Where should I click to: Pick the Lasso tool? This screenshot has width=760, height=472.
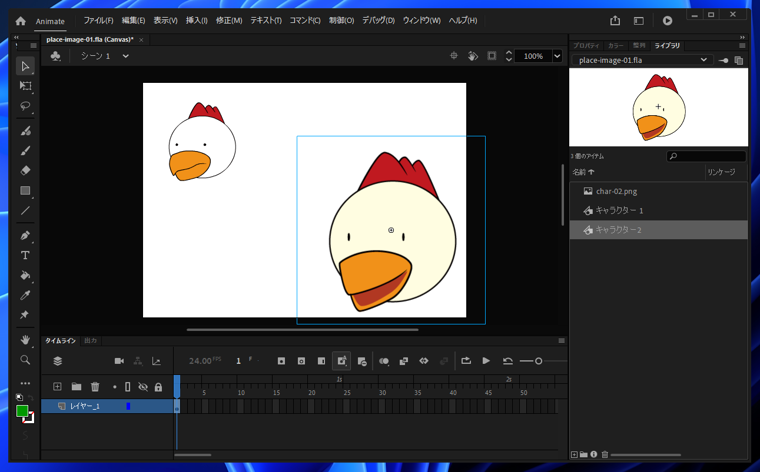[25, 106]
